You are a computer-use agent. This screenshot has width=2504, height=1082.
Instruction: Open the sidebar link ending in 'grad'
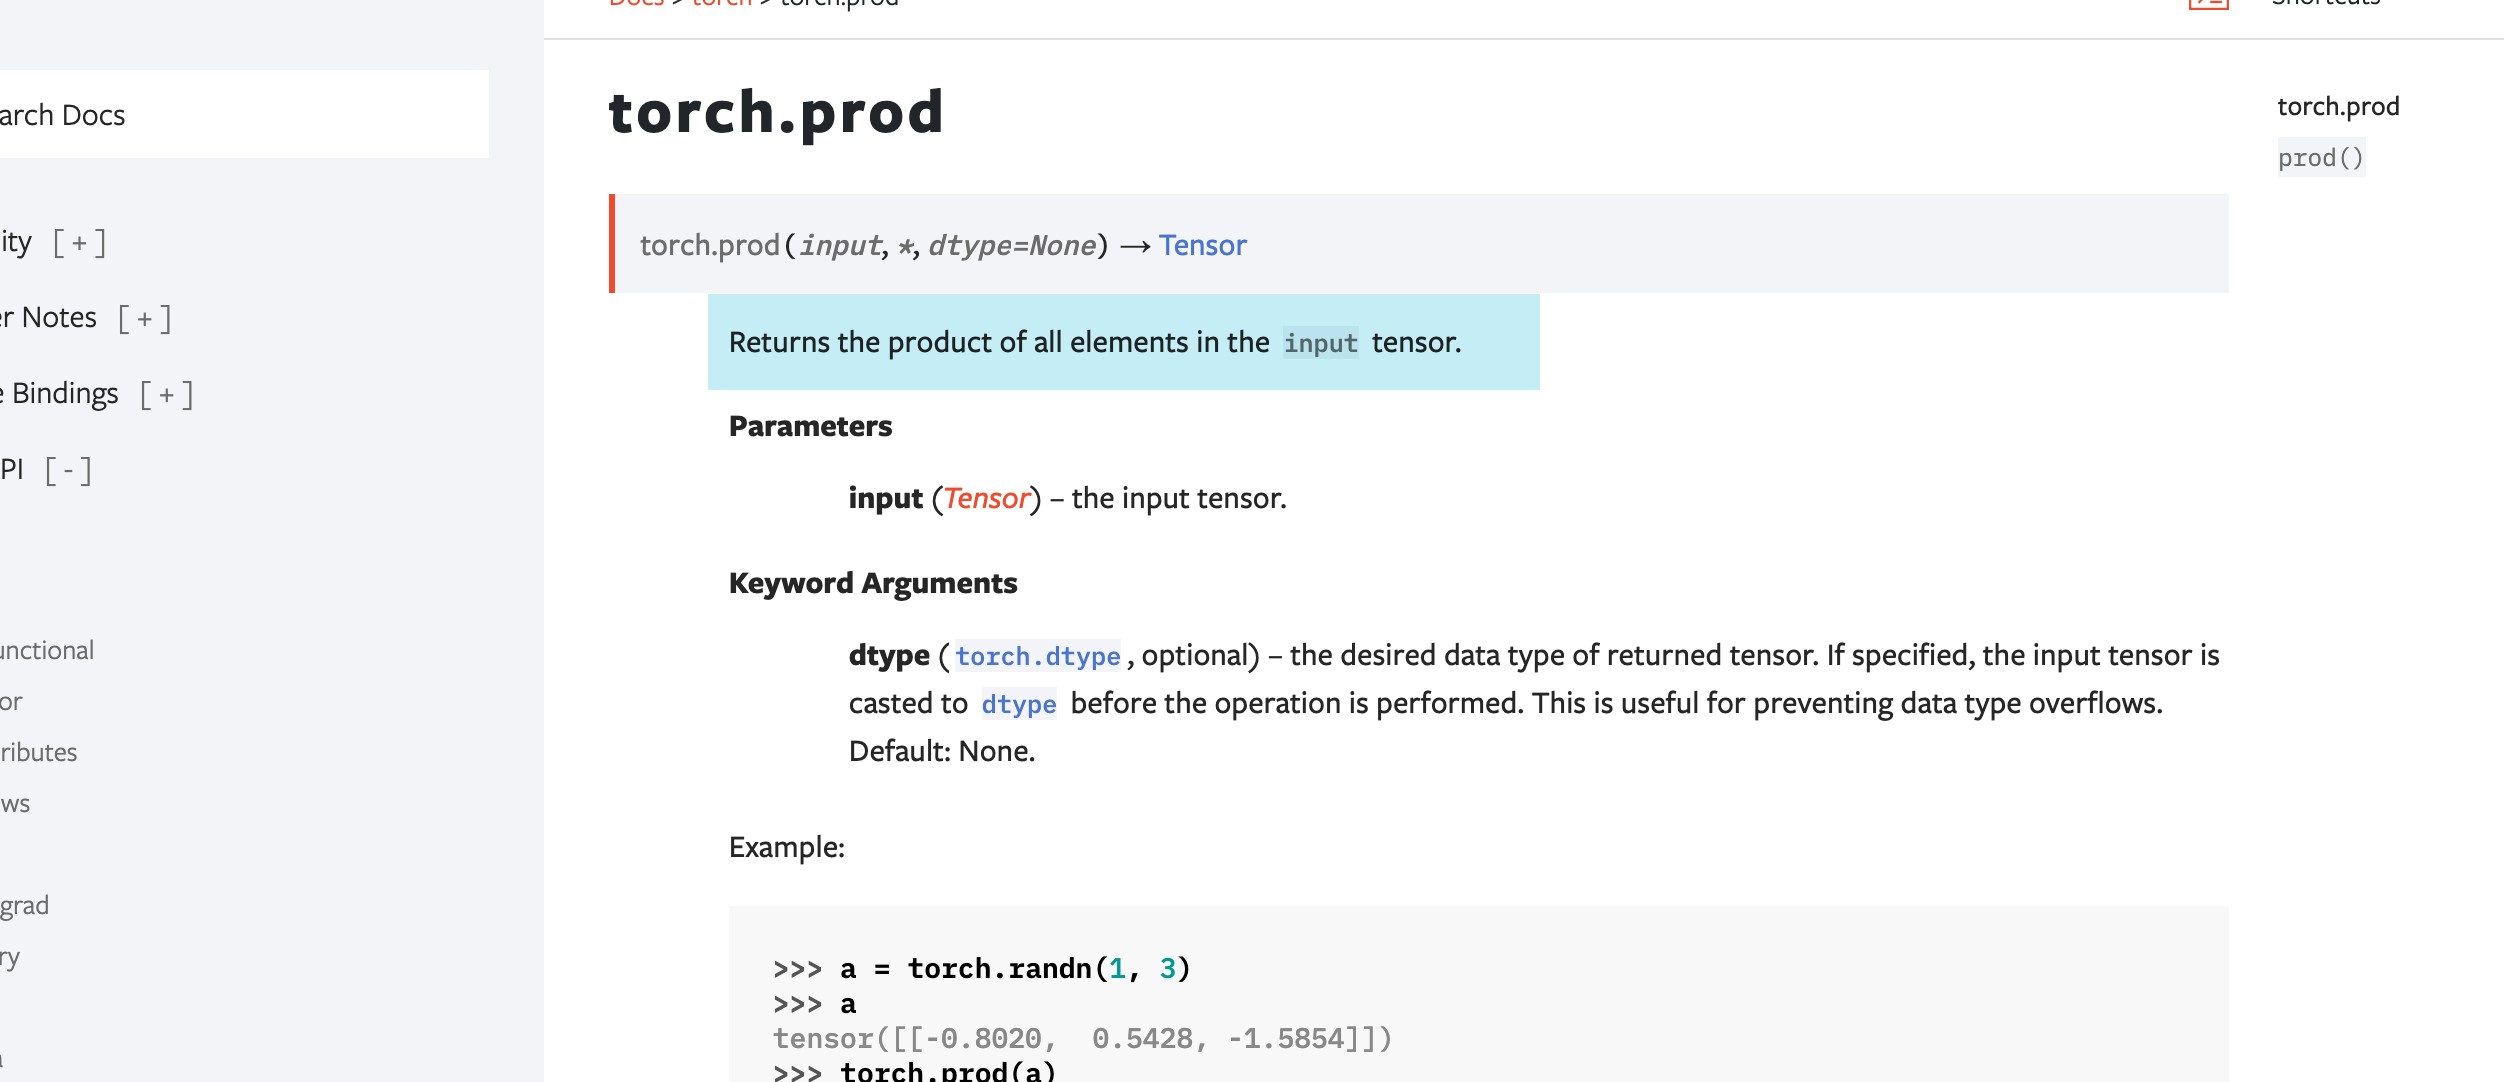pos(25,905)
